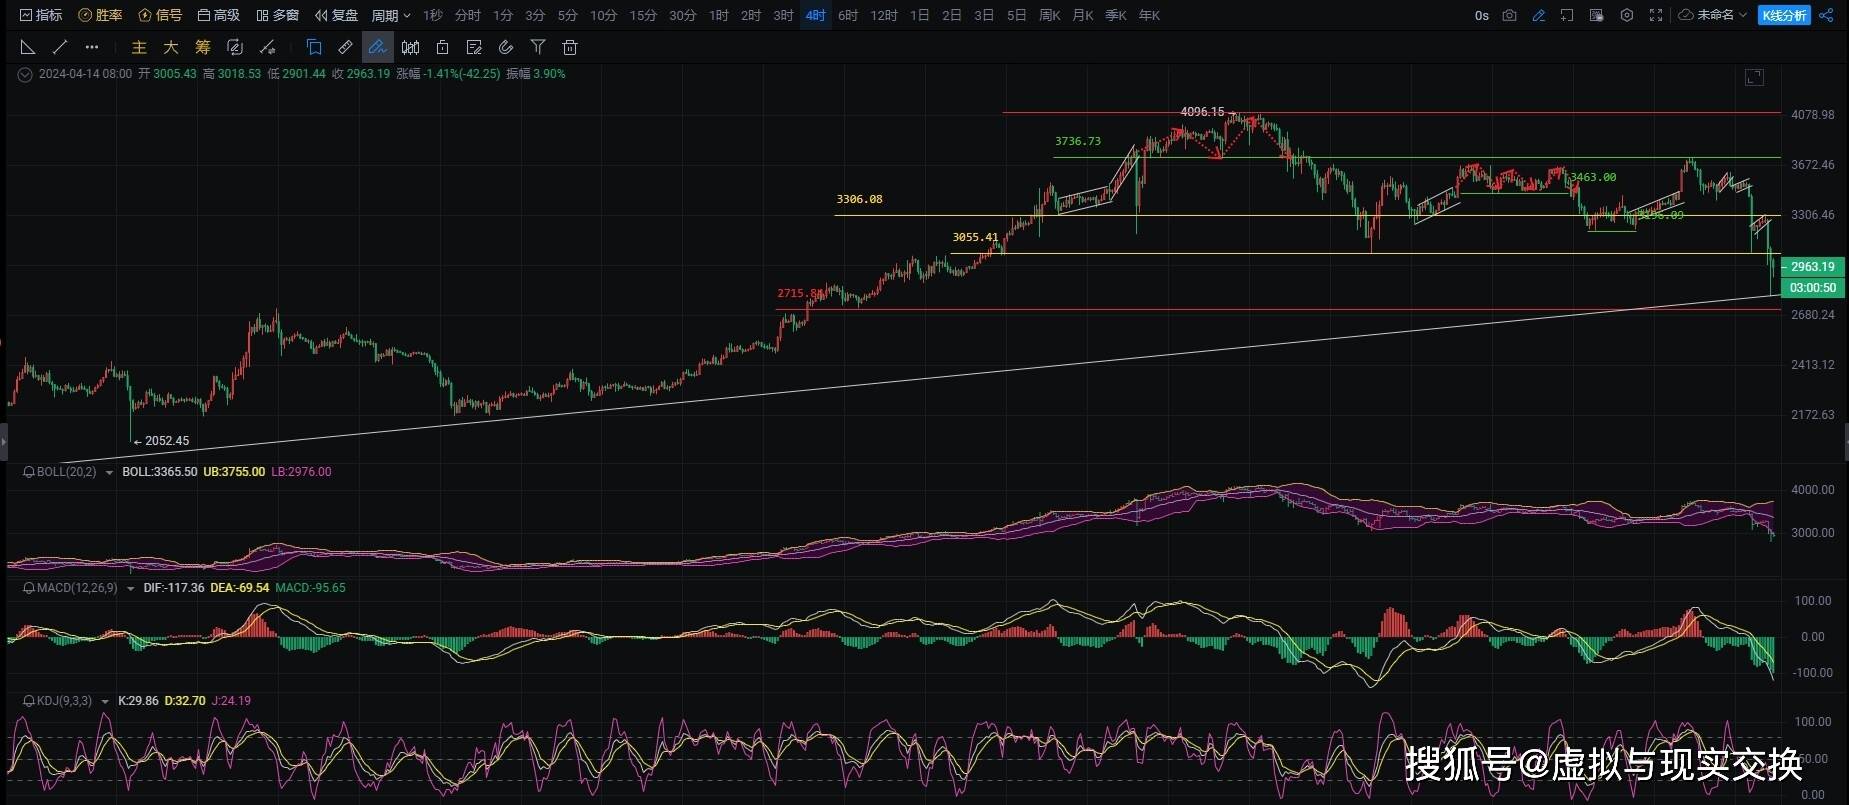Click the share icon beside K线分析
1849x805 pixels.
(x=1826, y=15)
